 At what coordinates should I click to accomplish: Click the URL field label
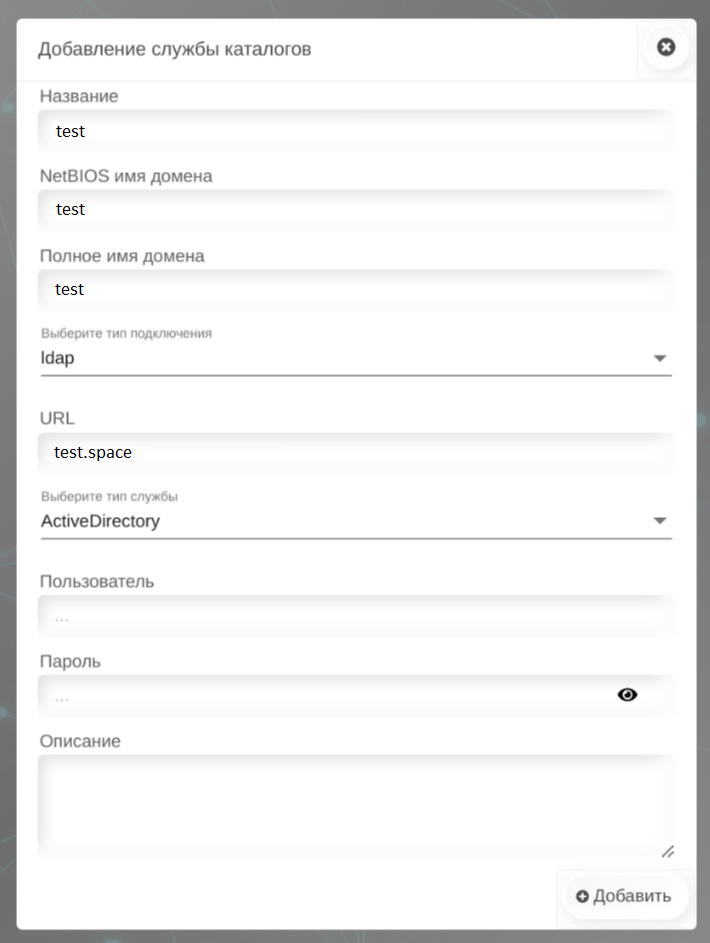57,418
